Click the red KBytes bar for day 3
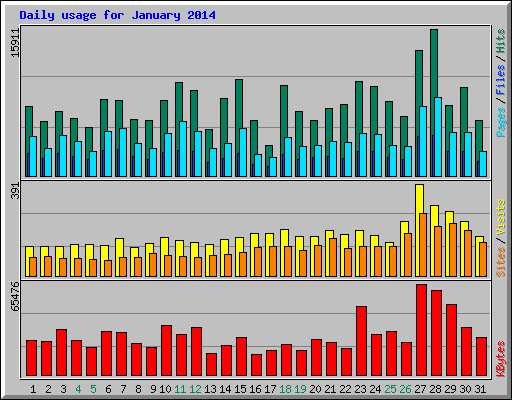Viewport: 512px width, 400px height. coord(61,353)
